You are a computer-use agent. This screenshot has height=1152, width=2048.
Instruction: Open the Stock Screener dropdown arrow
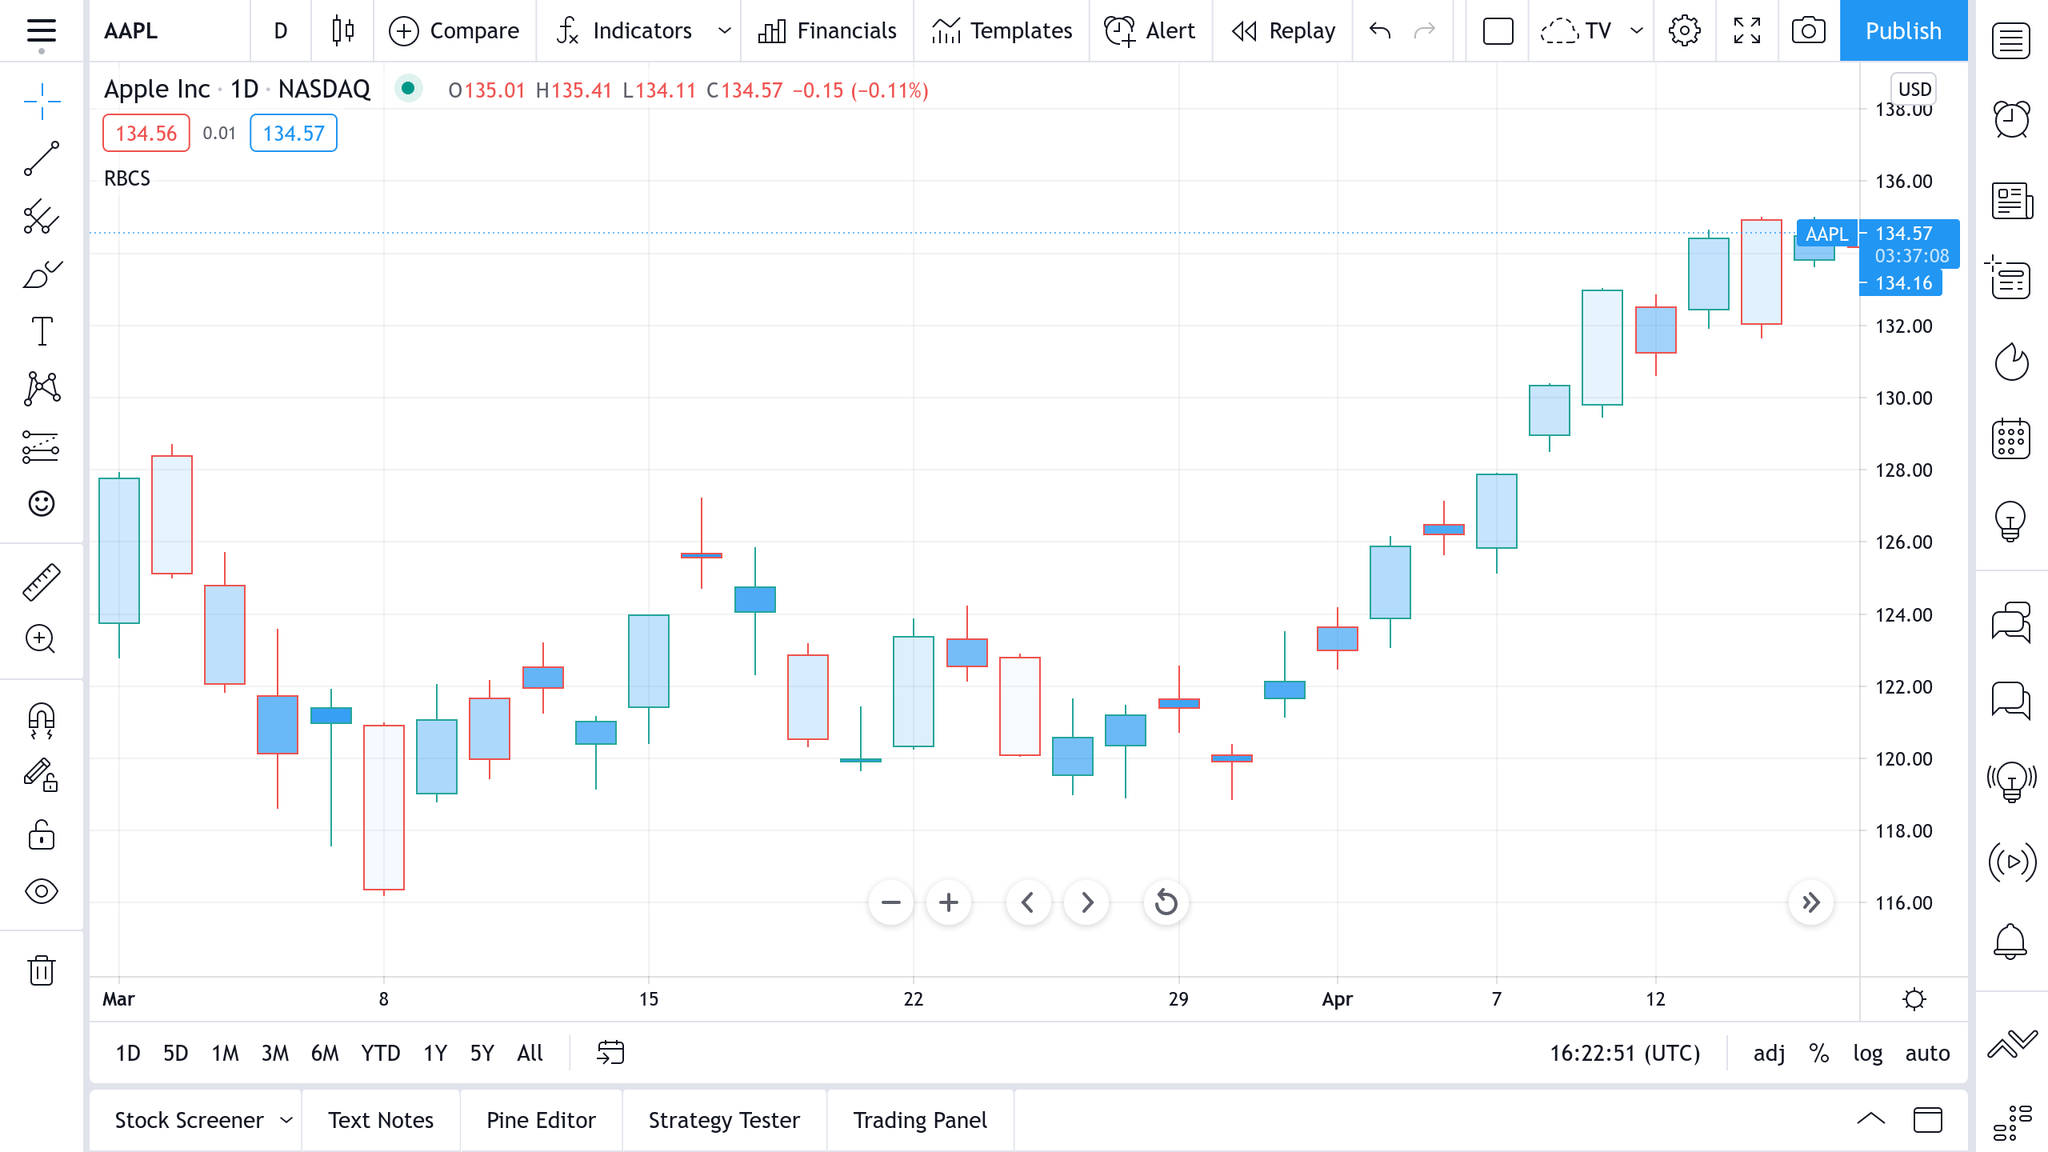[x=286, y=1120]
